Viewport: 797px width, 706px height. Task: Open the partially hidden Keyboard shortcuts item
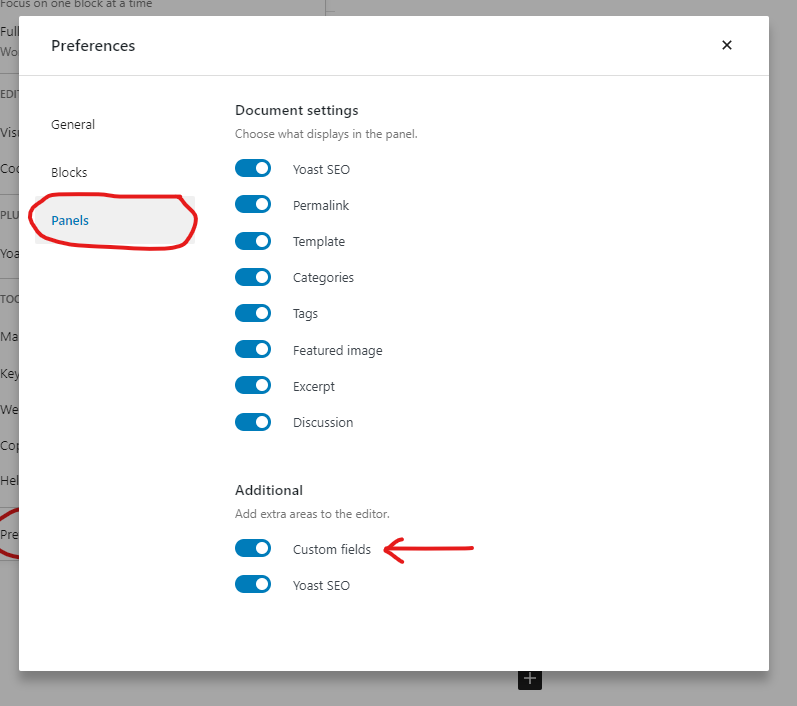tap(9, 373)
